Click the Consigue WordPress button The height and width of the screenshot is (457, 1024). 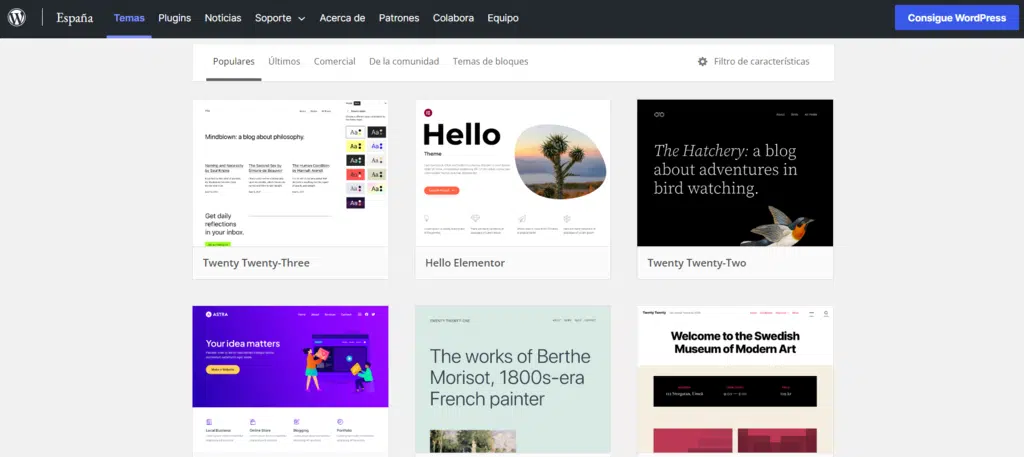point(957,18)
